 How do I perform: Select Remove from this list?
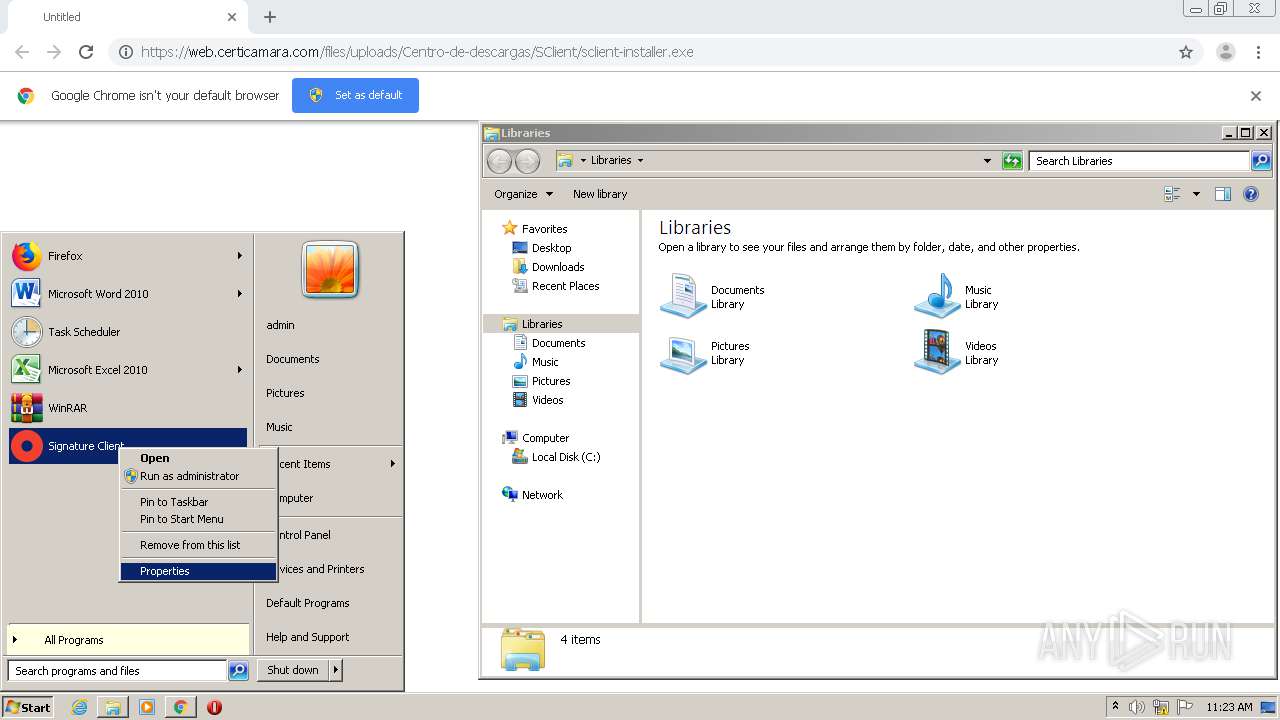pyautogui.click(x=198, y=545)
